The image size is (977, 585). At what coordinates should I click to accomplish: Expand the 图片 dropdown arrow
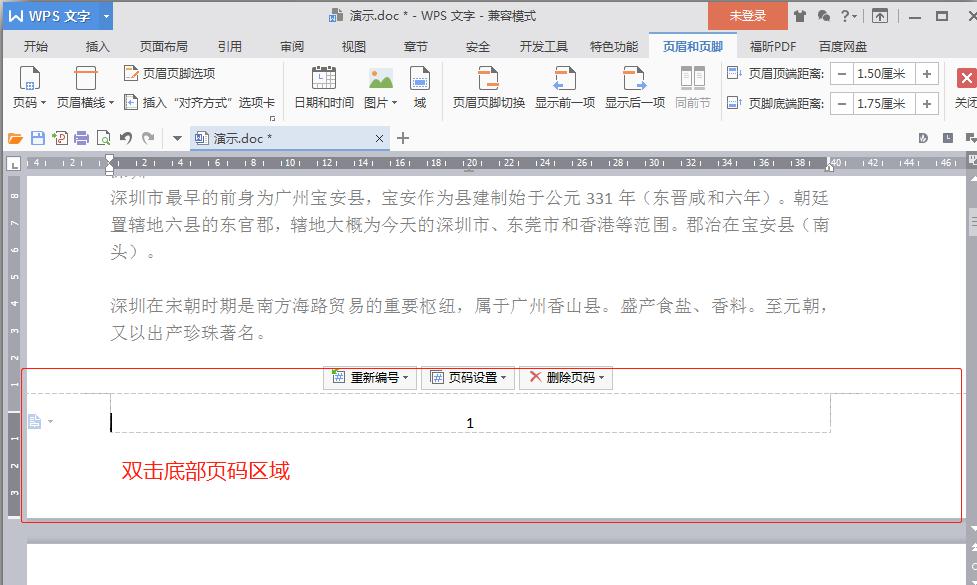394,103
